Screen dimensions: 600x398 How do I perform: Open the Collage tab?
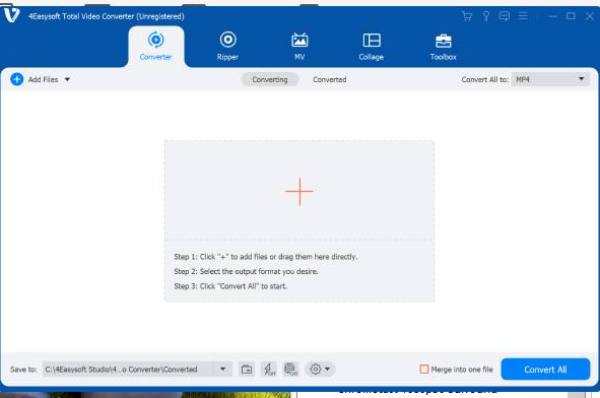coord(371,46)
